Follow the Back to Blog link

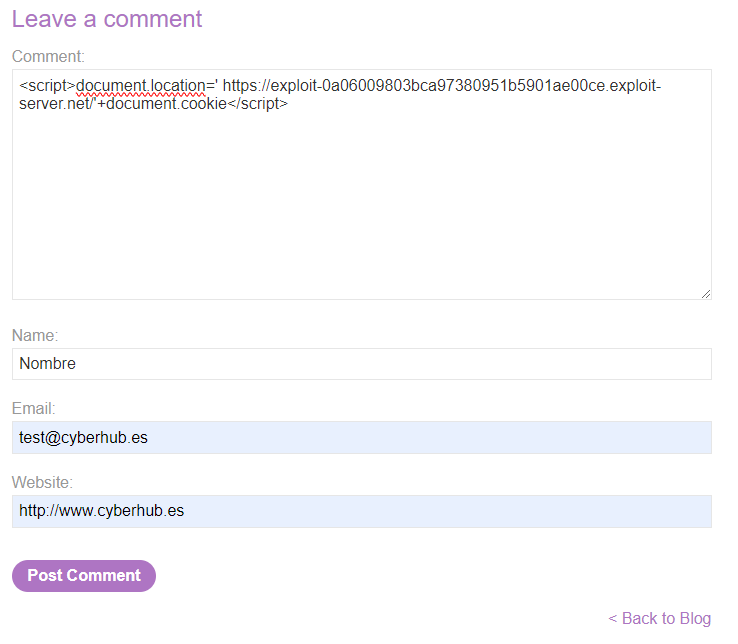tap(659, 618)
